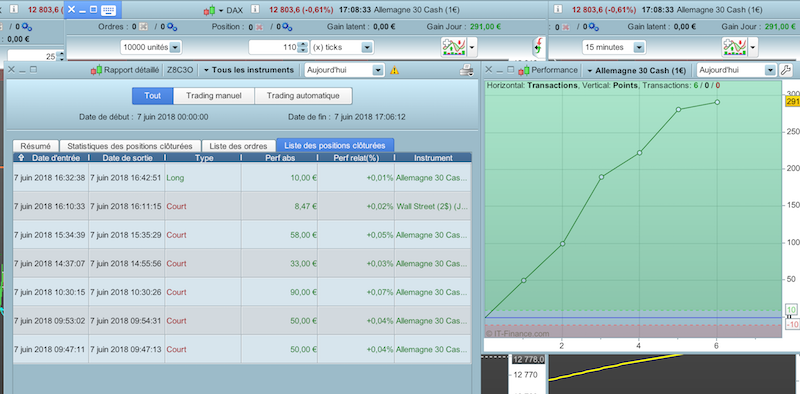The height and width of the screenshot is (394, 800).
Task: Select Liste des positions clôturées tab
Action: point(335,145)
